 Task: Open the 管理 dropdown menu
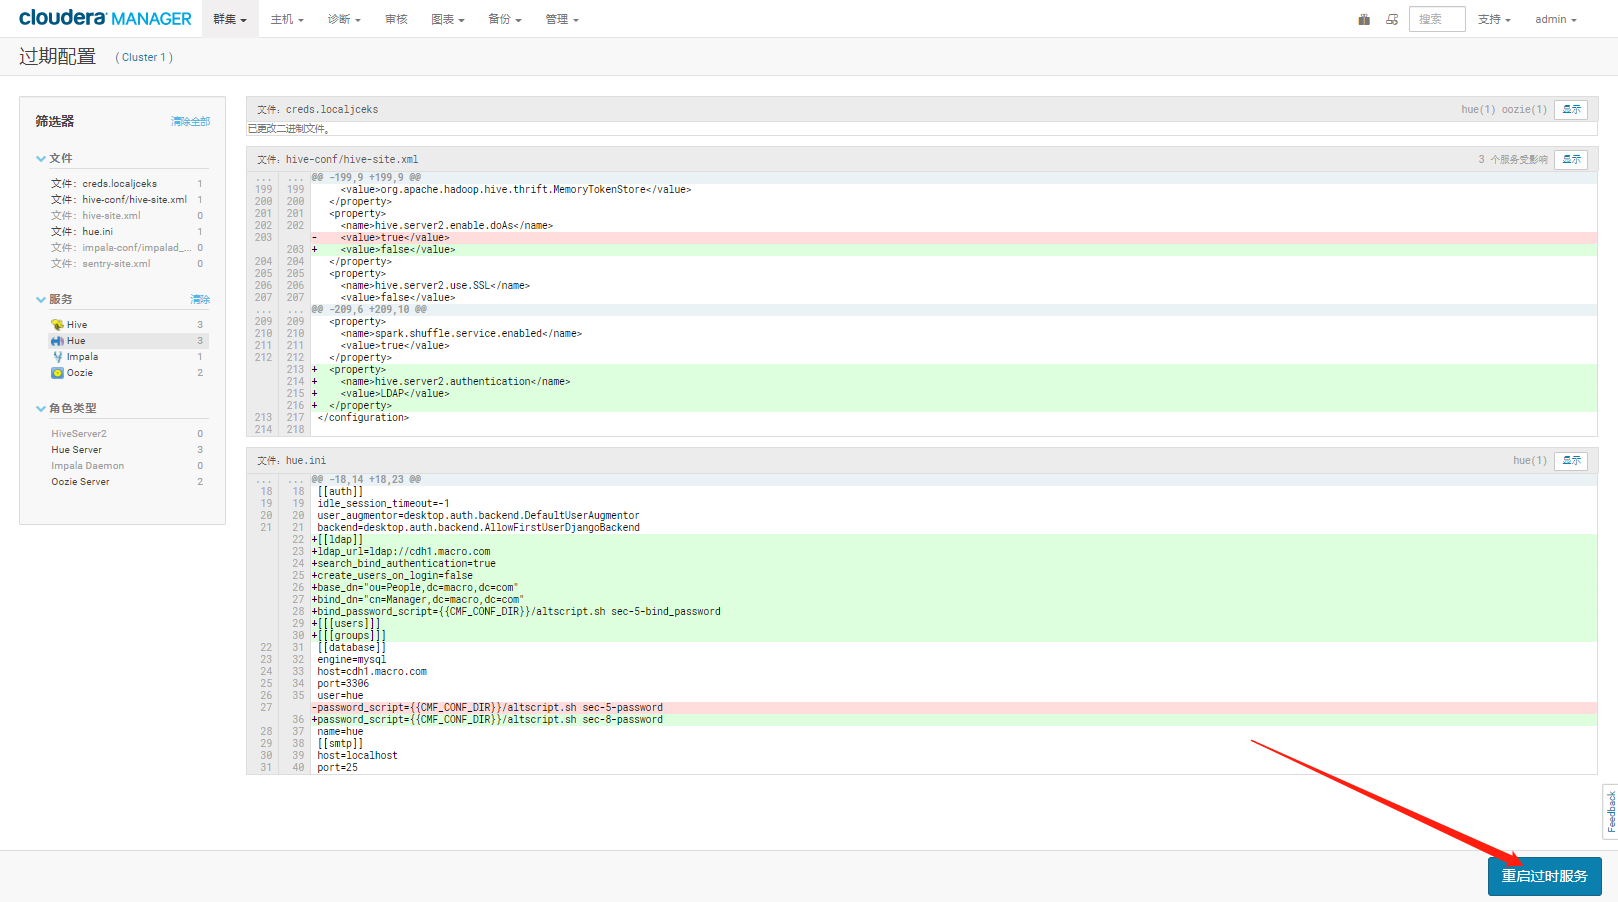coord(561,19)
